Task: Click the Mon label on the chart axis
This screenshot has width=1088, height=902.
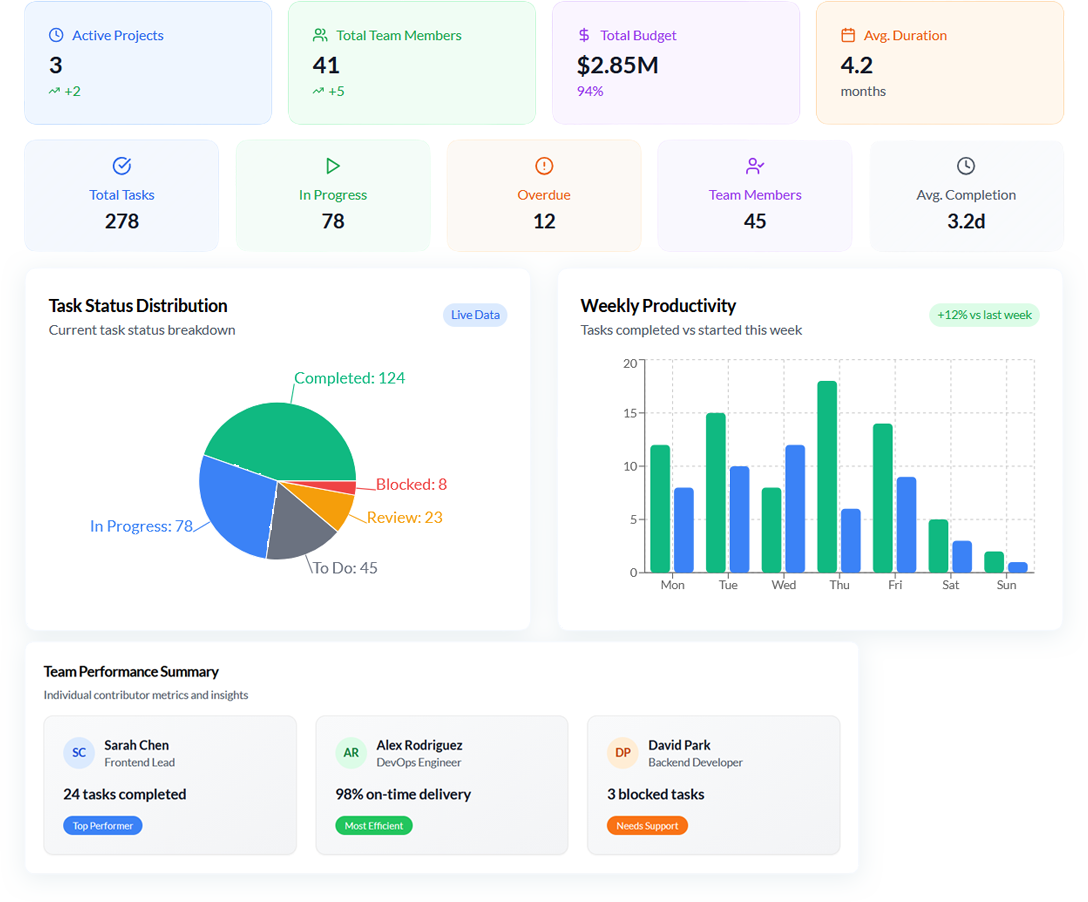Action: tap(672, 585)
